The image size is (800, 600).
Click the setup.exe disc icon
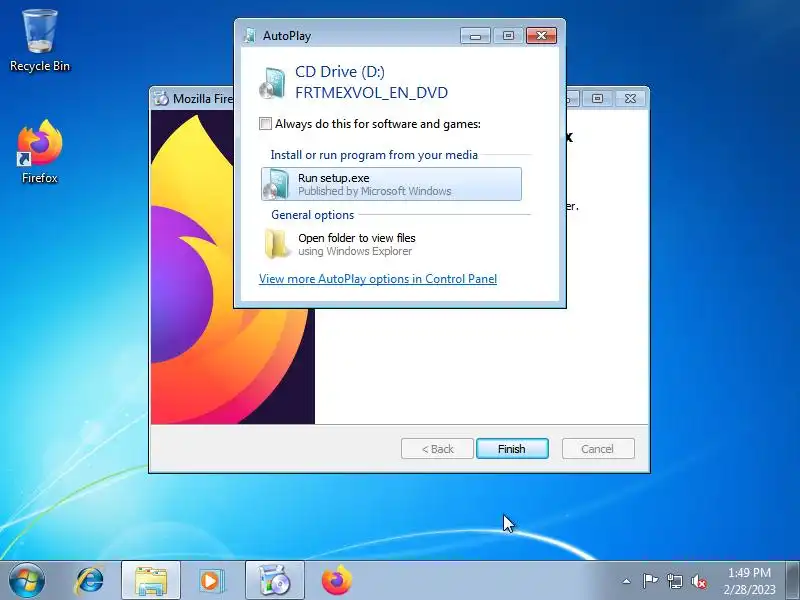point(276,184)
